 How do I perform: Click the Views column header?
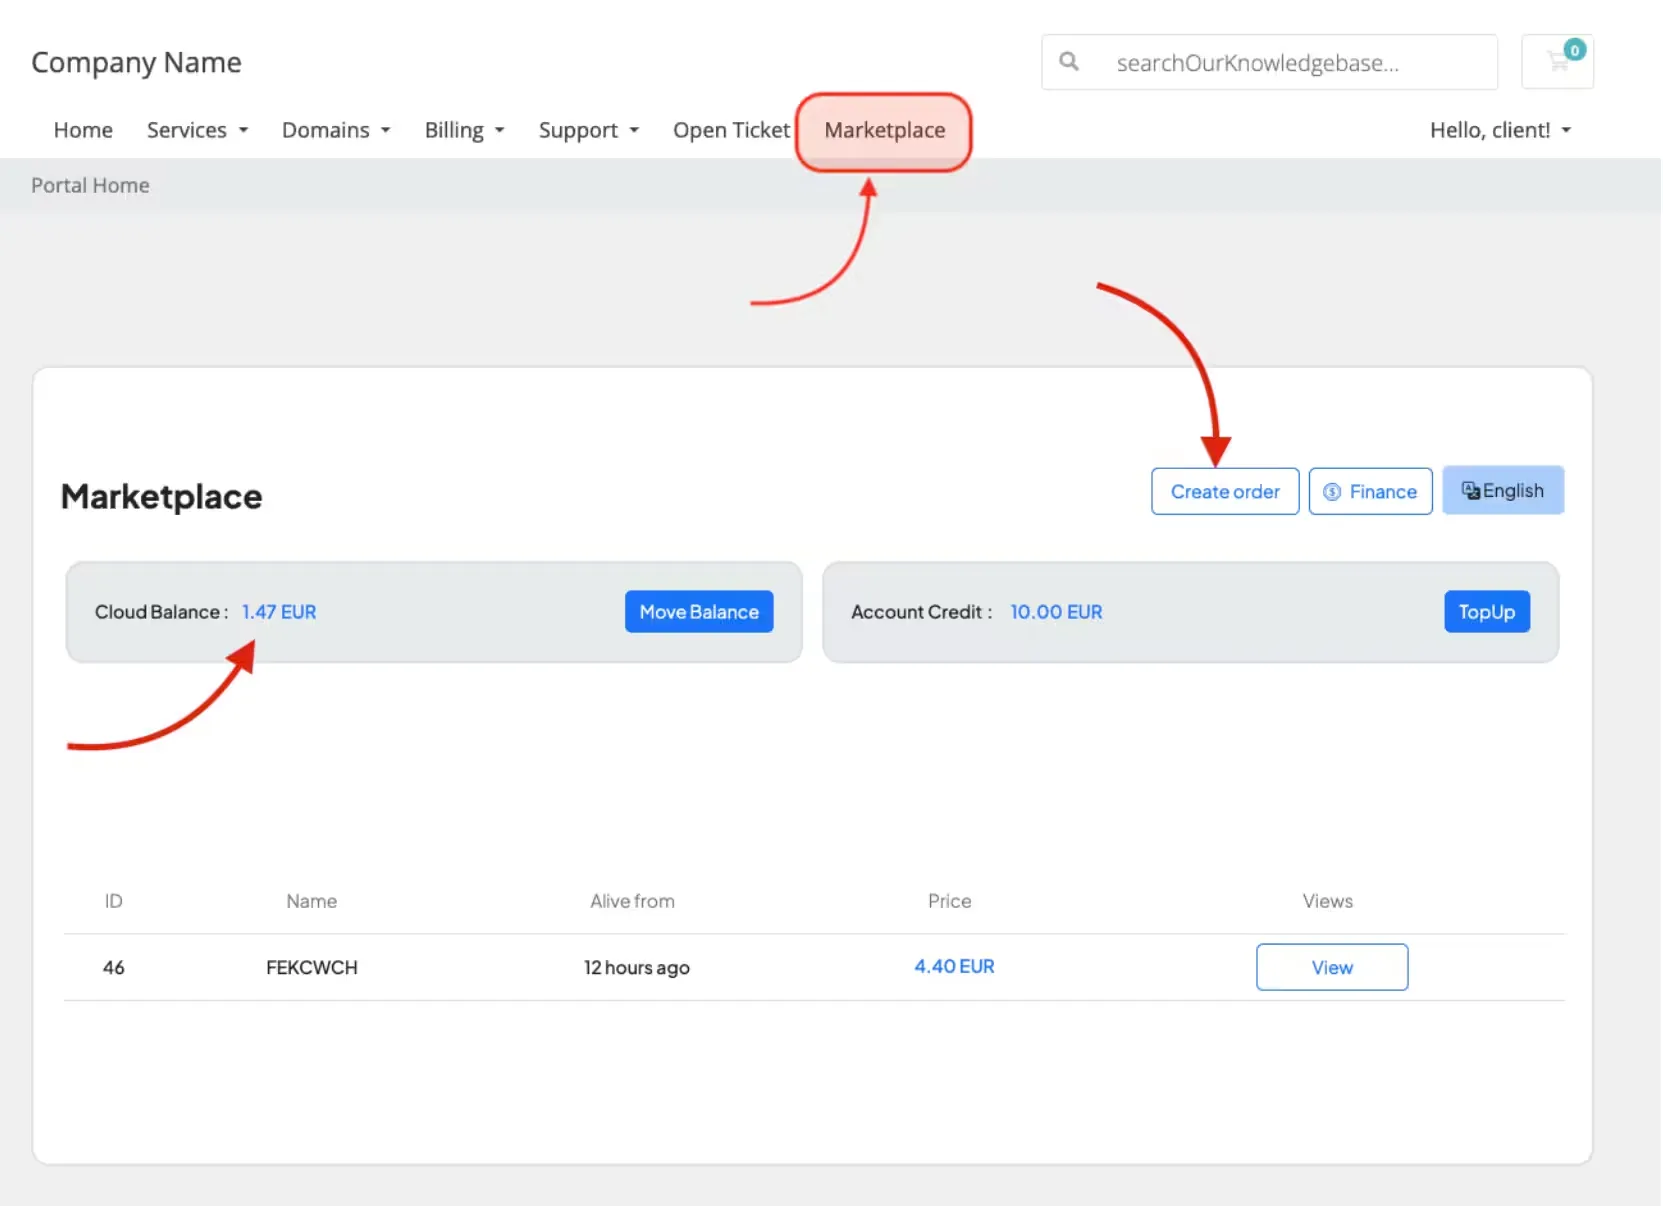click(x=1327, y=901)
